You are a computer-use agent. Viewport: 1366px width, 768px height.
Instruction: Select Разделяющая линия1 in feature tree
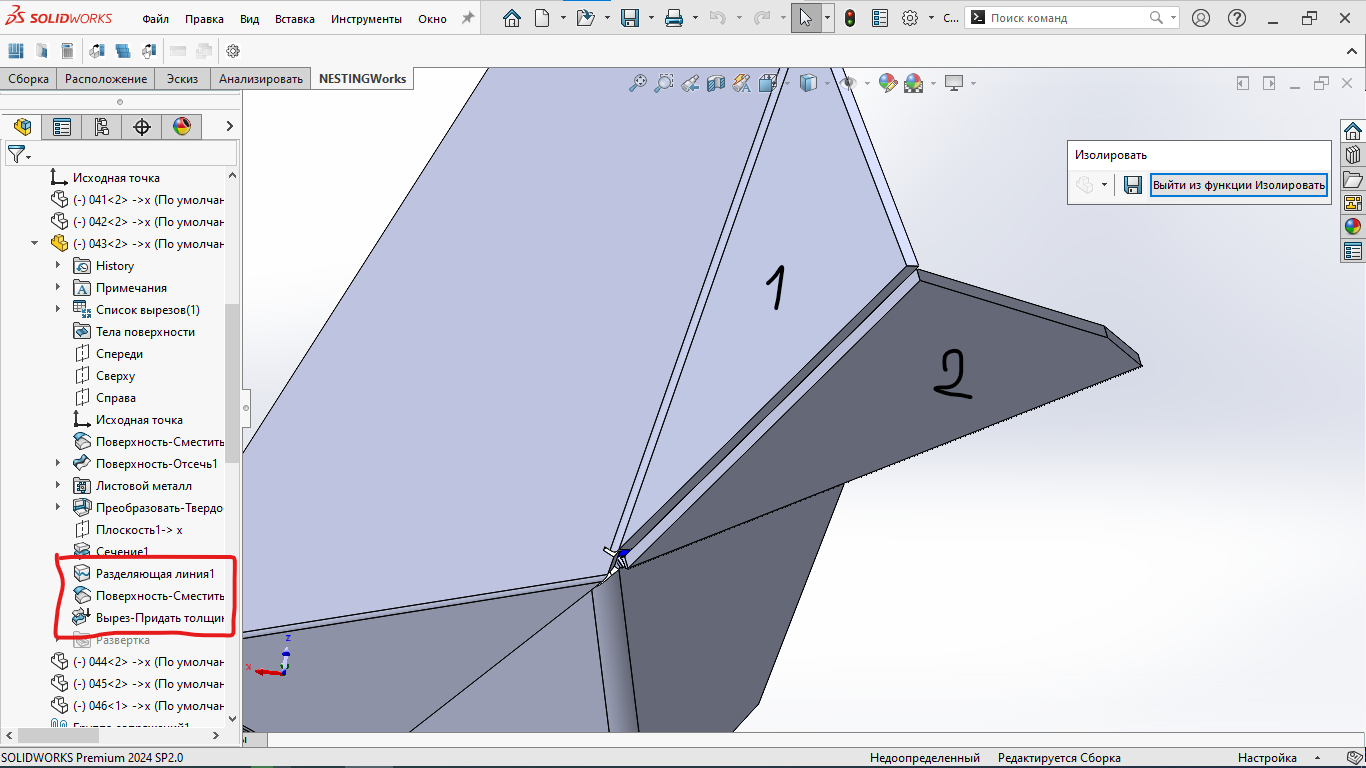[x=154, y=574]
